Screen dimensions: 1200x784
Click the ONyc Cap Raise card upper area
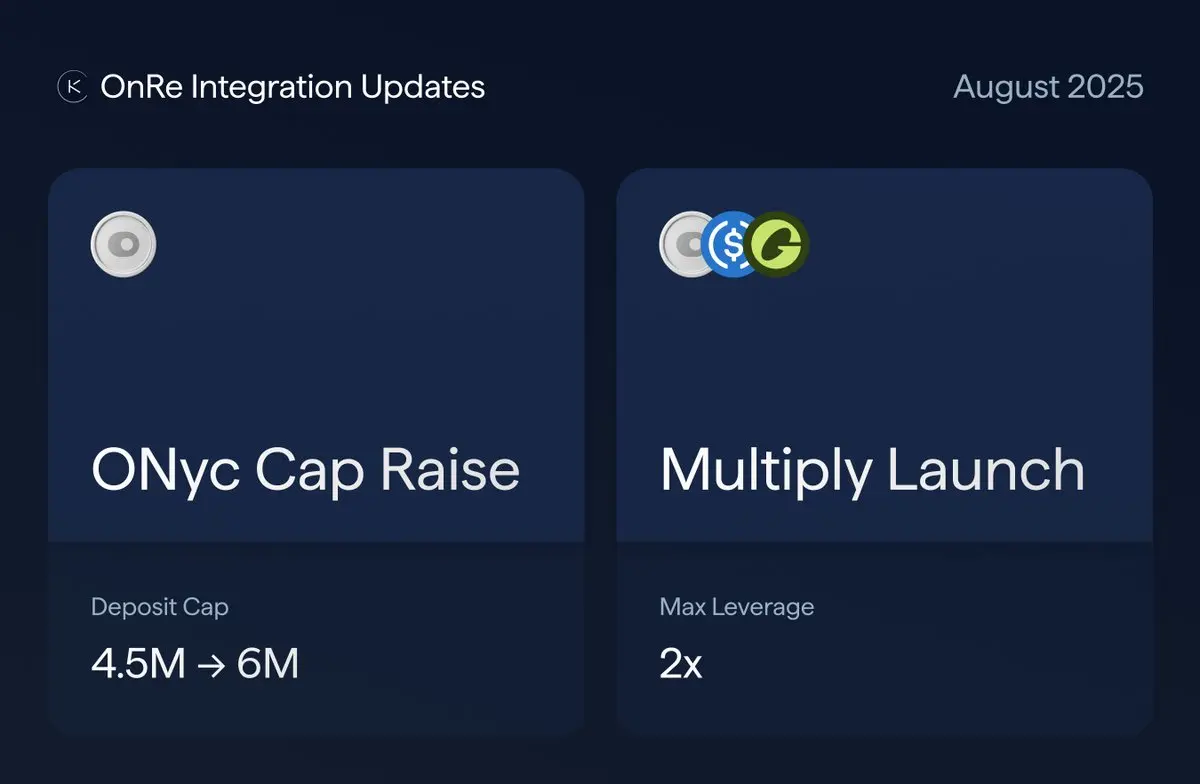pyautogui.click(x=316, y=355)
